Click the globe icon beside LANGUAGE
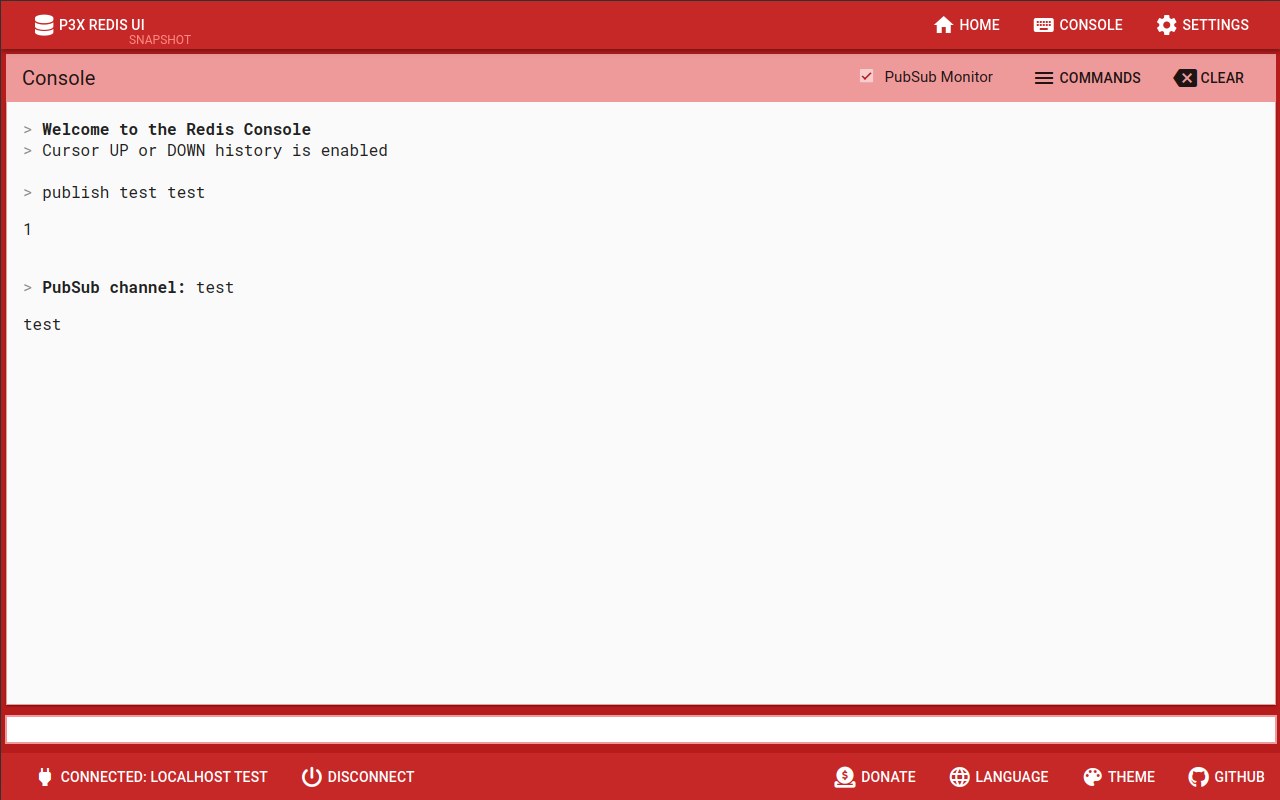Screen dimensions: 1280x800 pyautogui.click(x=960, y=777)
